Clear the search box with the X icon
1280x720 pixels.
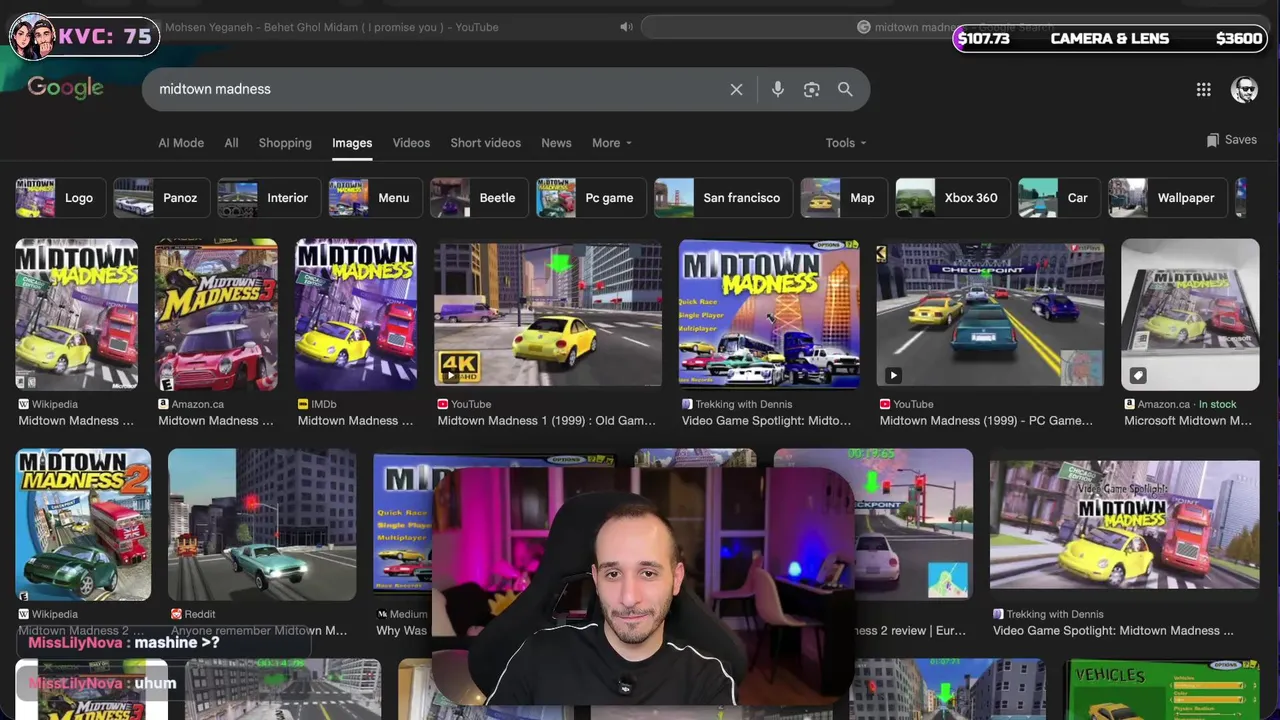(736, 89)
